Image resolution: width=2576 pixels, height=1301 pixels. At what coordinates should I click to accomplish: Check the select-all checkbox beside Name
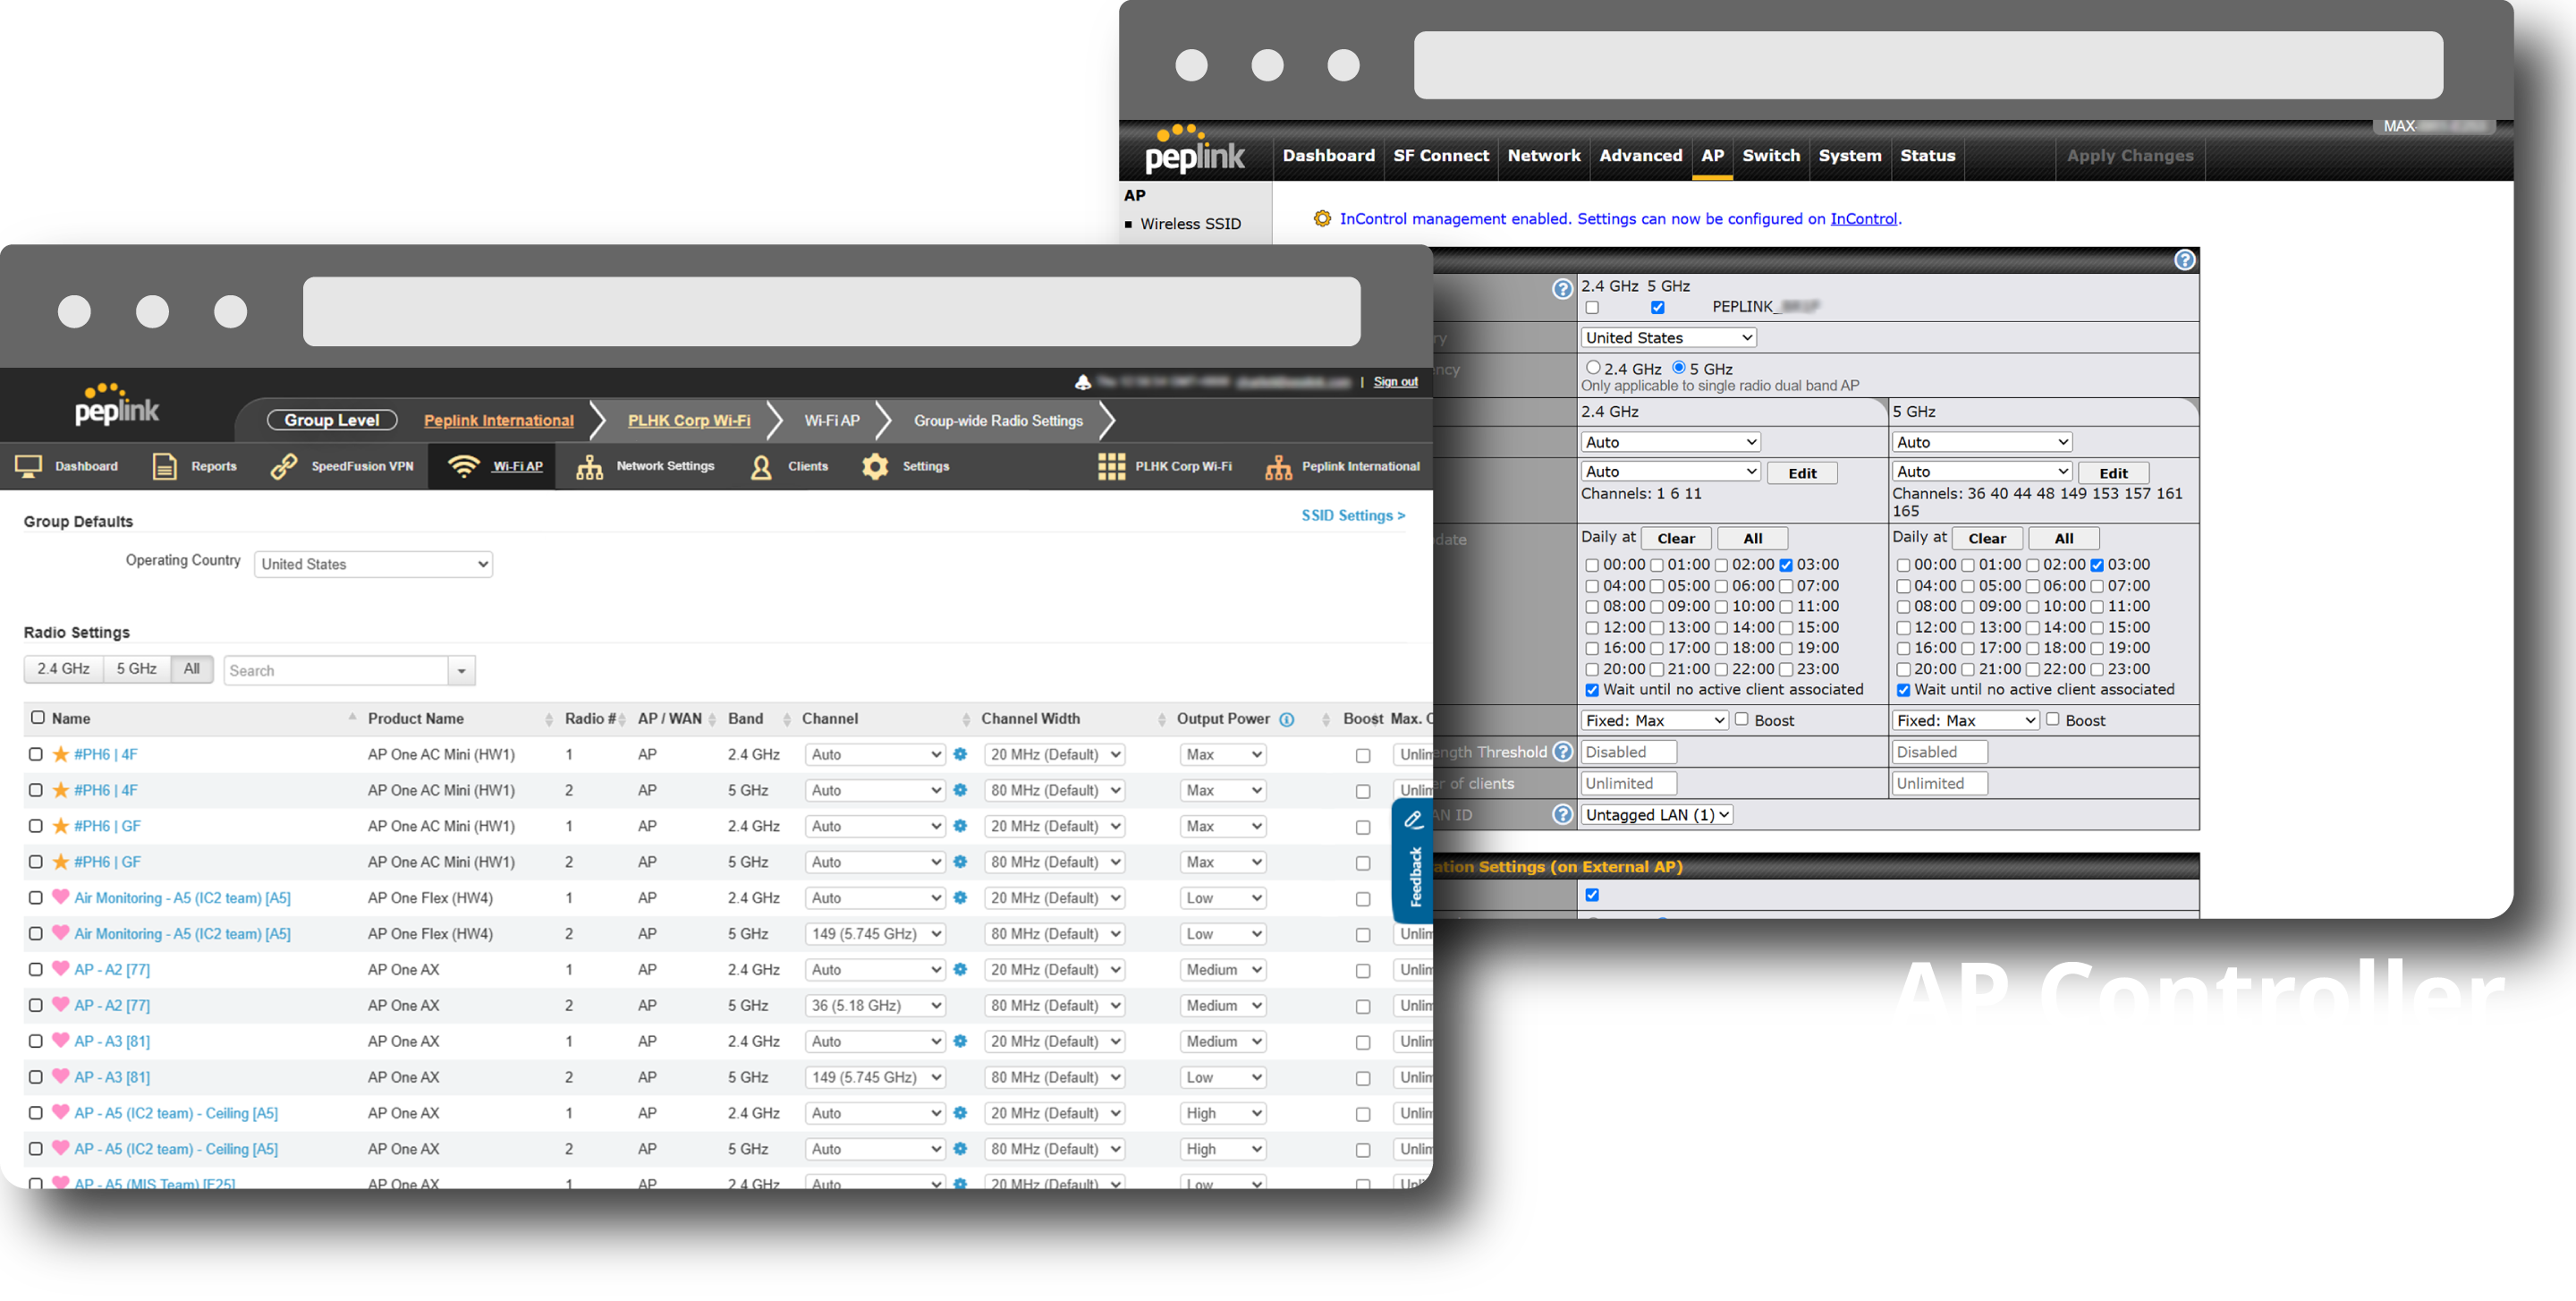[38, 717]
